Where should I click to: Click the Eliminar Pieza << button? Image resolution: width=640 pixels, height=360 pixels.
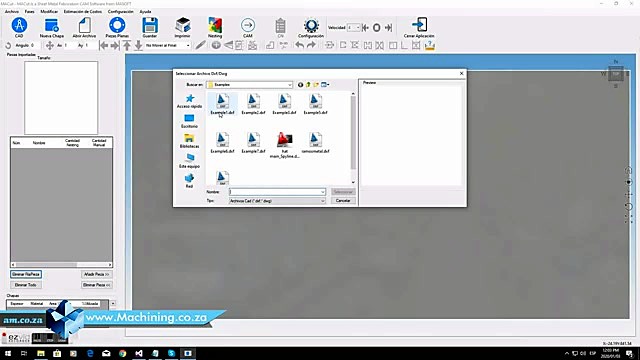(x=97, y=285)
